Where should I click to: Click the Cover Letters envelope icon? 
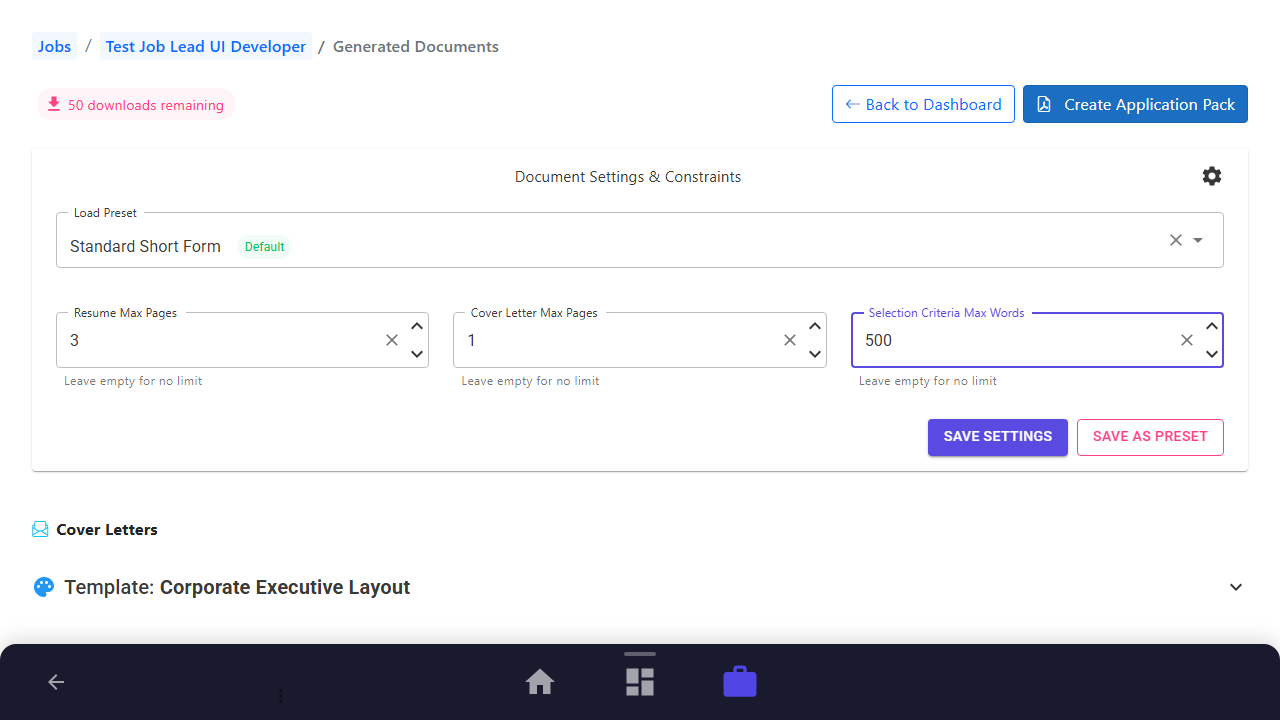pyautogui.click(x=40, y=530)
